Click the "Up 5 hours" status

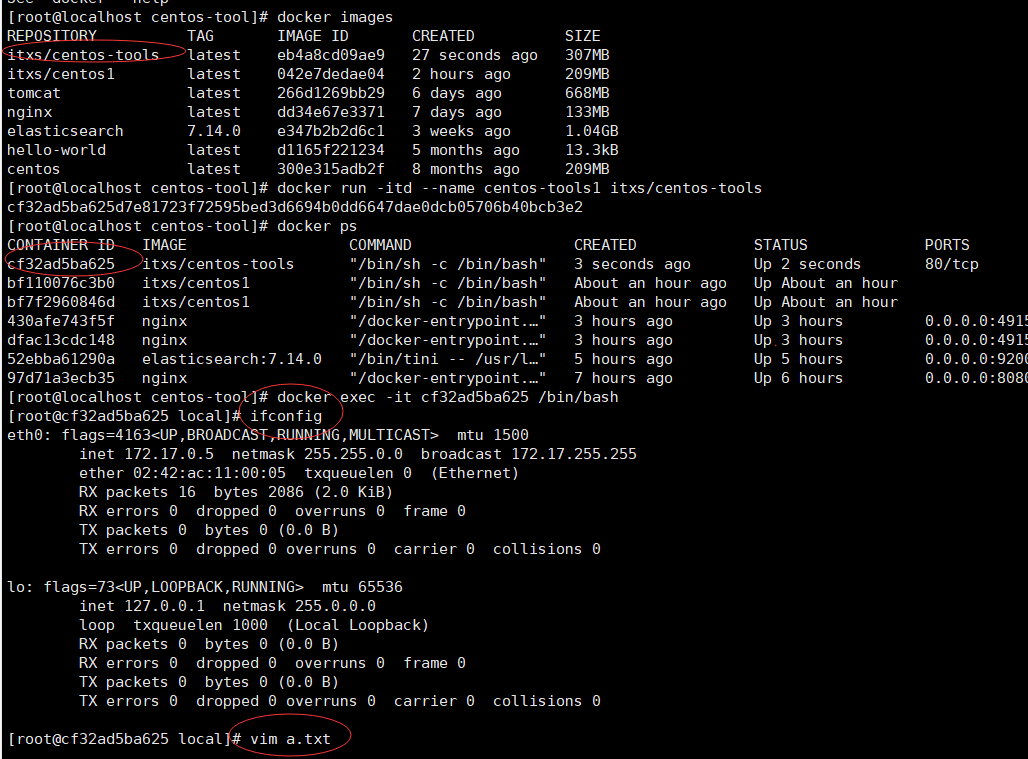[x=798, y=359]
